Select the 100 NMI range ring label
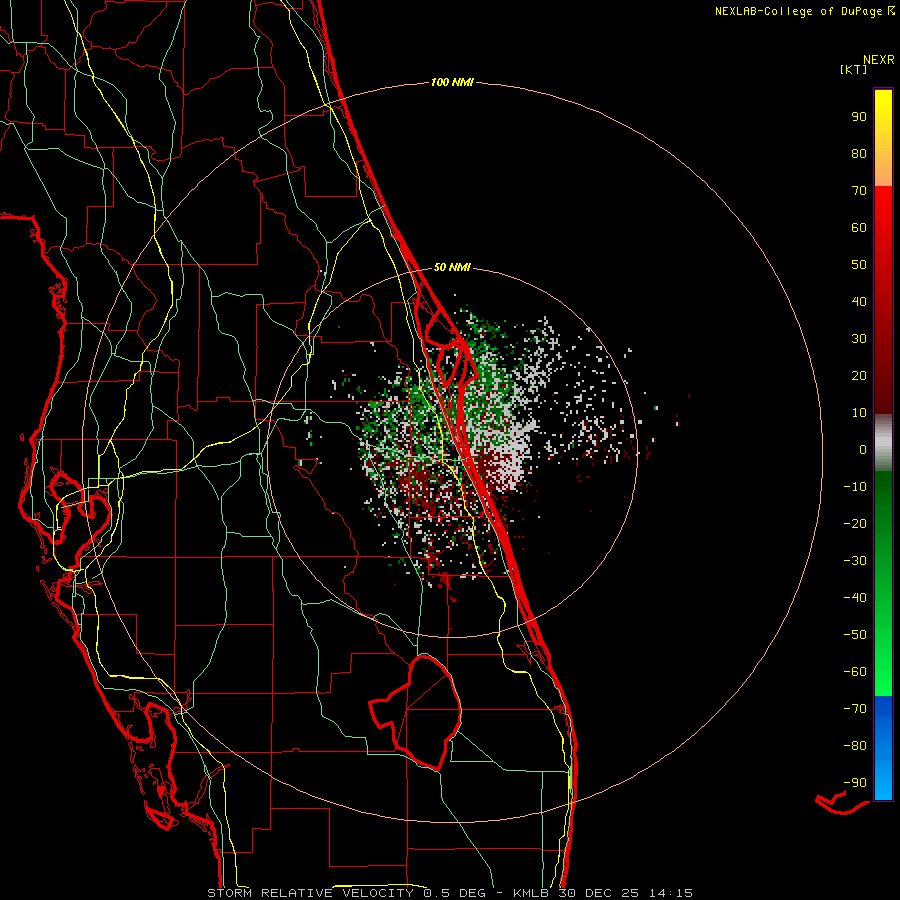This screenshot has width=900, height=900. click(x=452, y=82)
